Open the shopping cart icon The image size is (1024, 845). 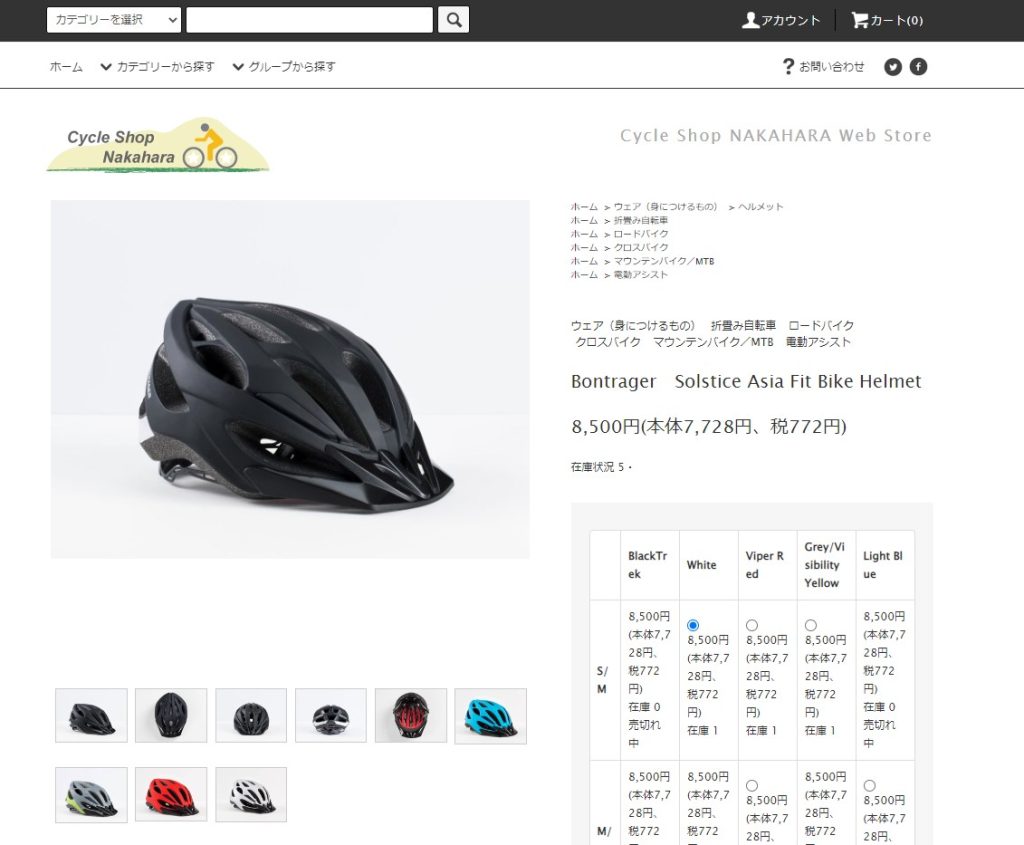coord(859,20)
